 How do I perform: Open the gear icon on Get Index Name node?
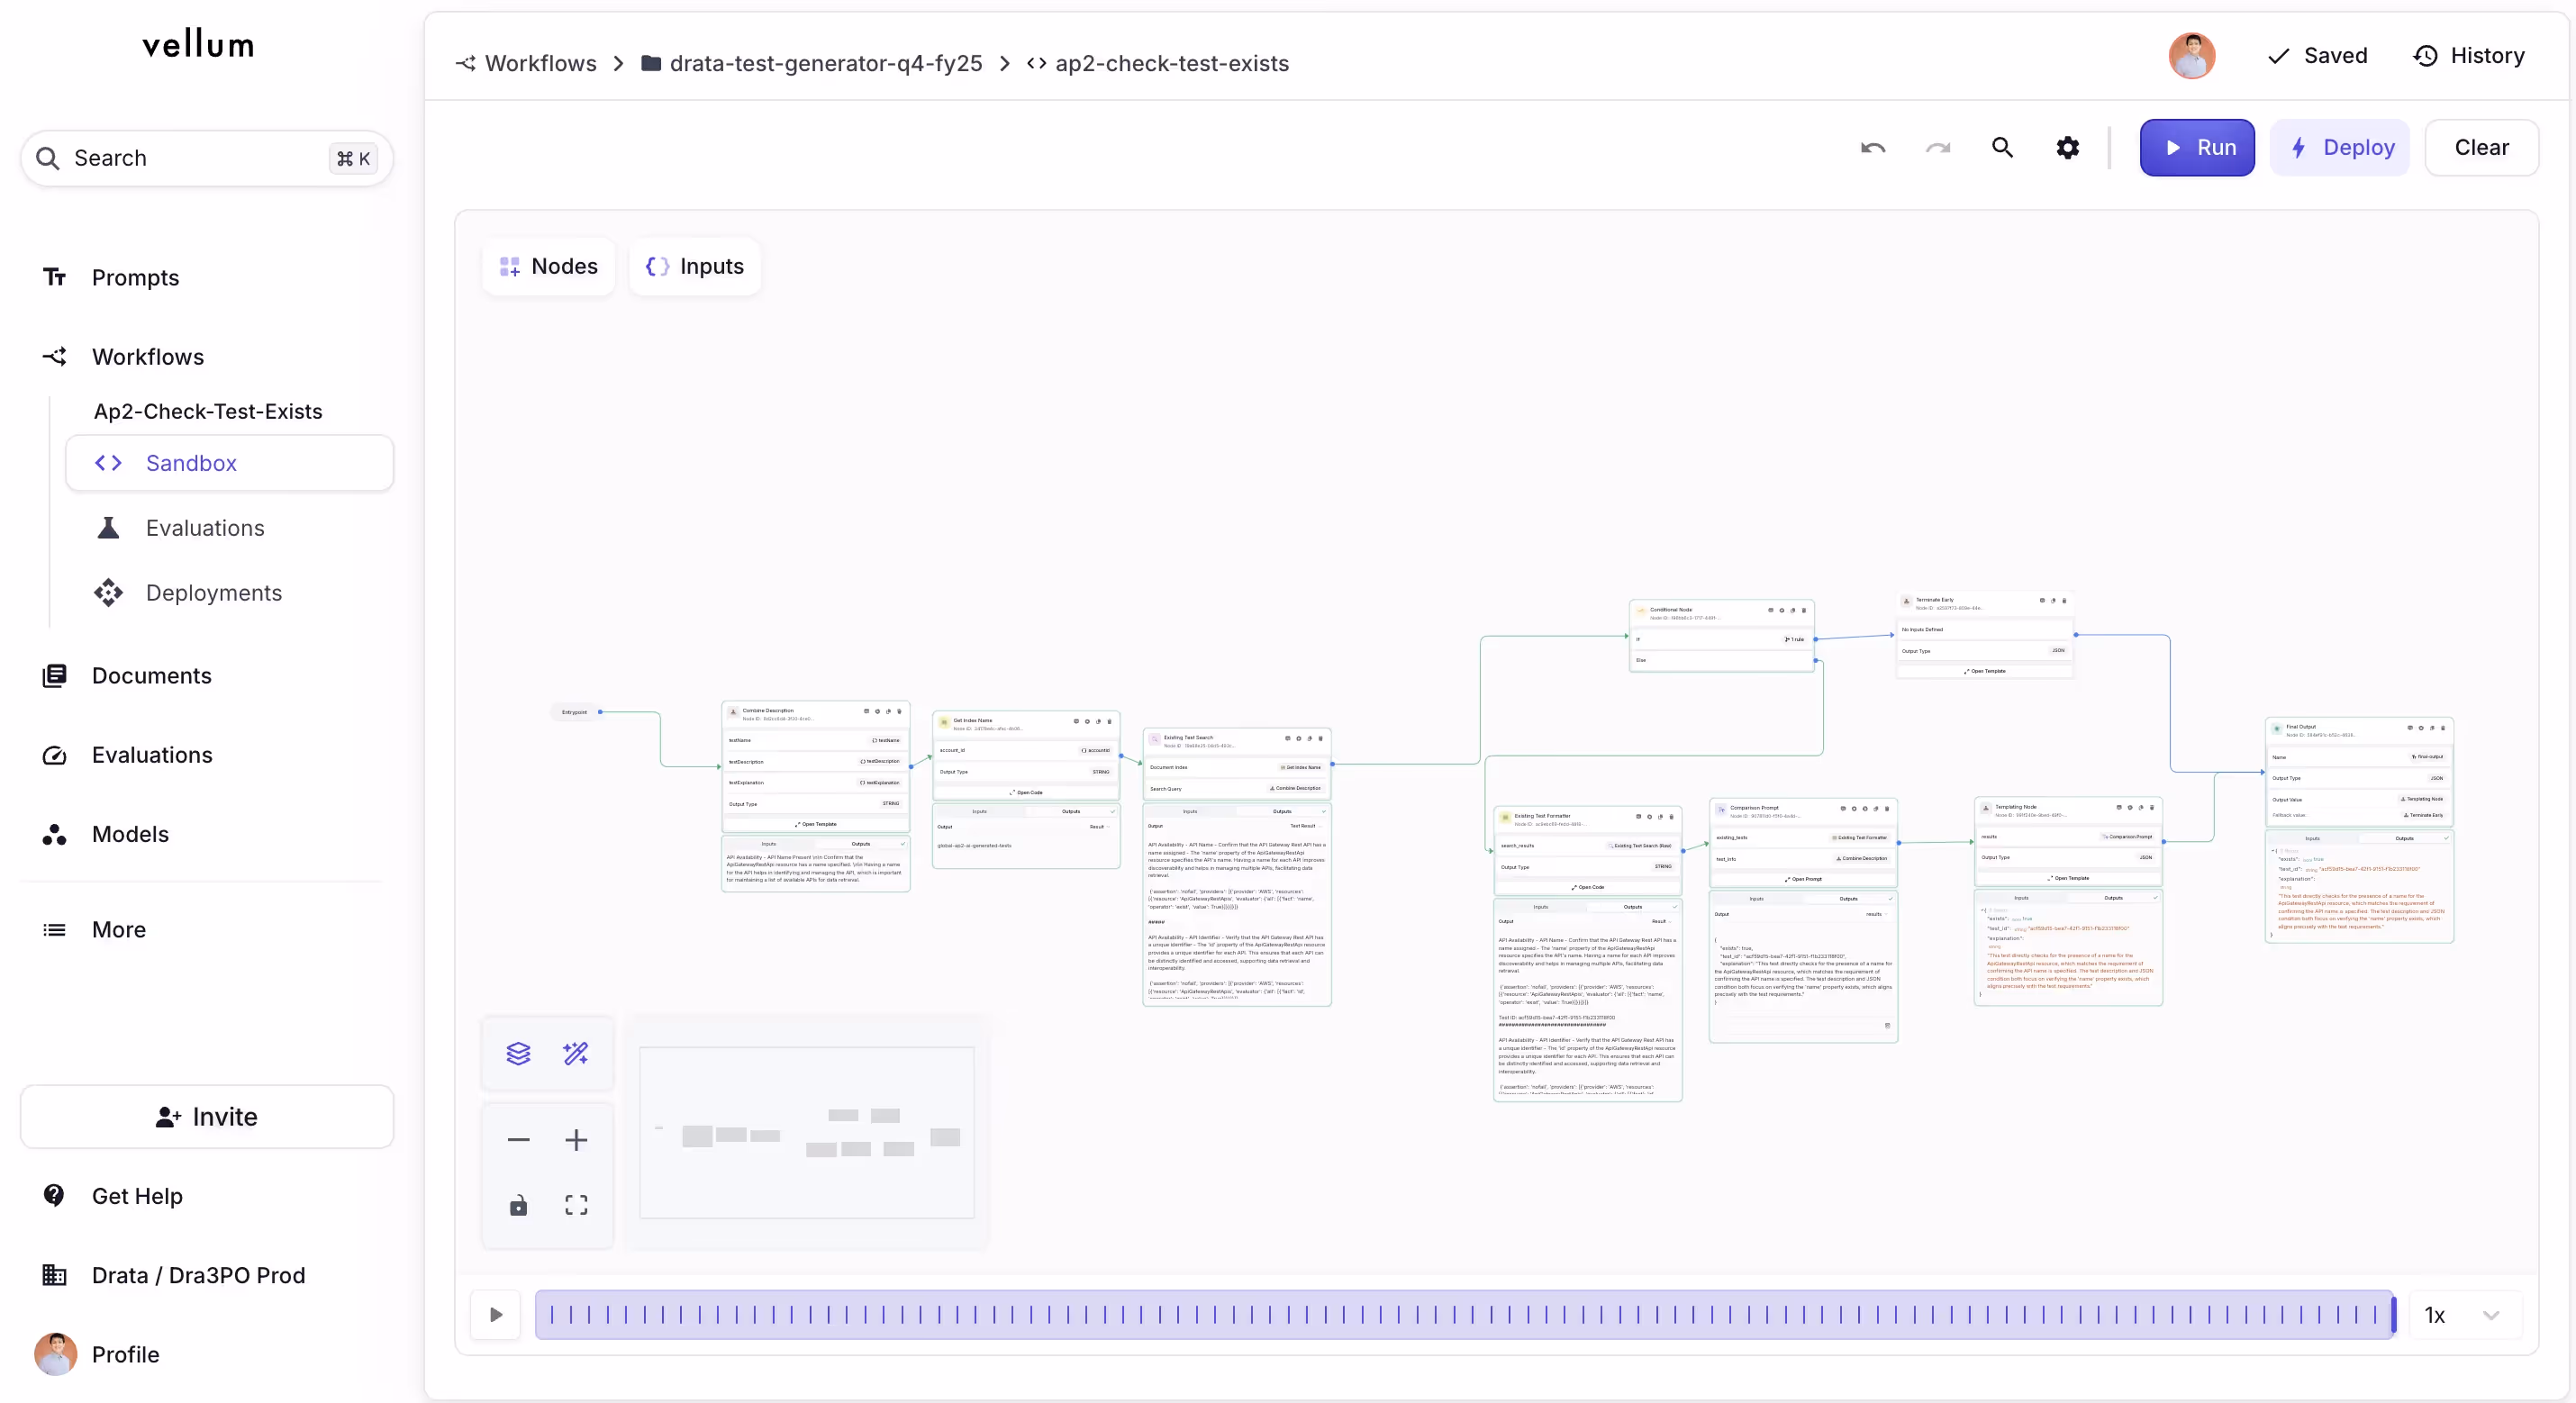pos(1087,721)
